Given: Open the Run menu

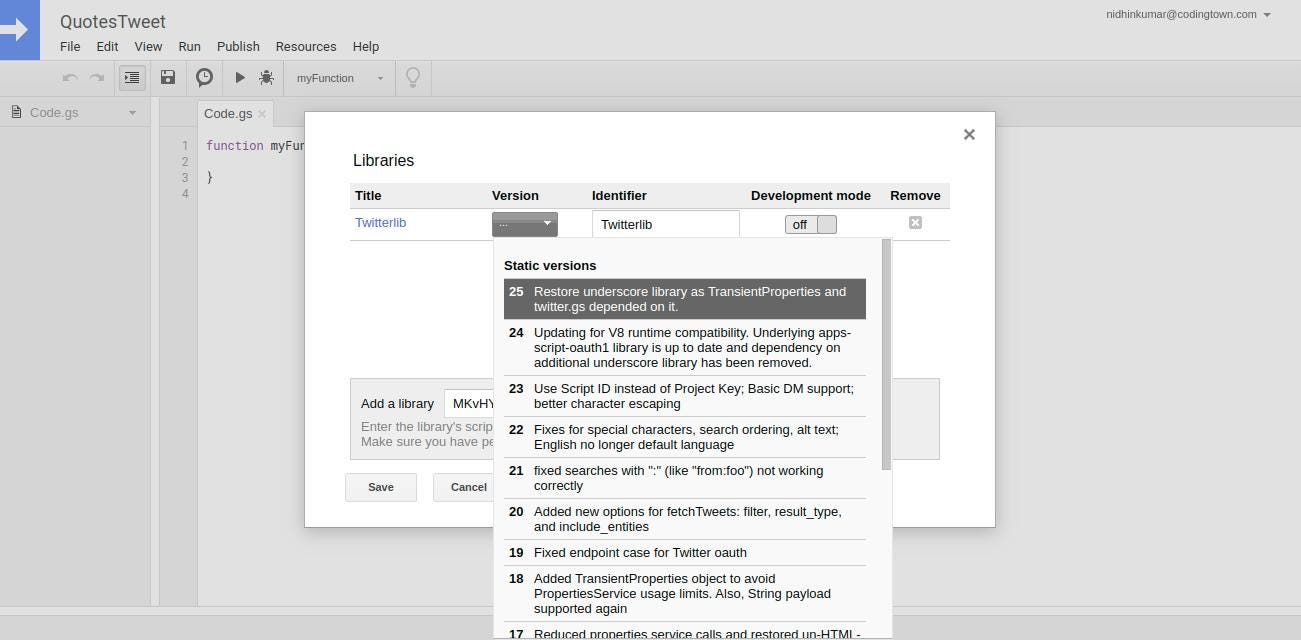Looking at the screenshot, I should click(189, 46).
